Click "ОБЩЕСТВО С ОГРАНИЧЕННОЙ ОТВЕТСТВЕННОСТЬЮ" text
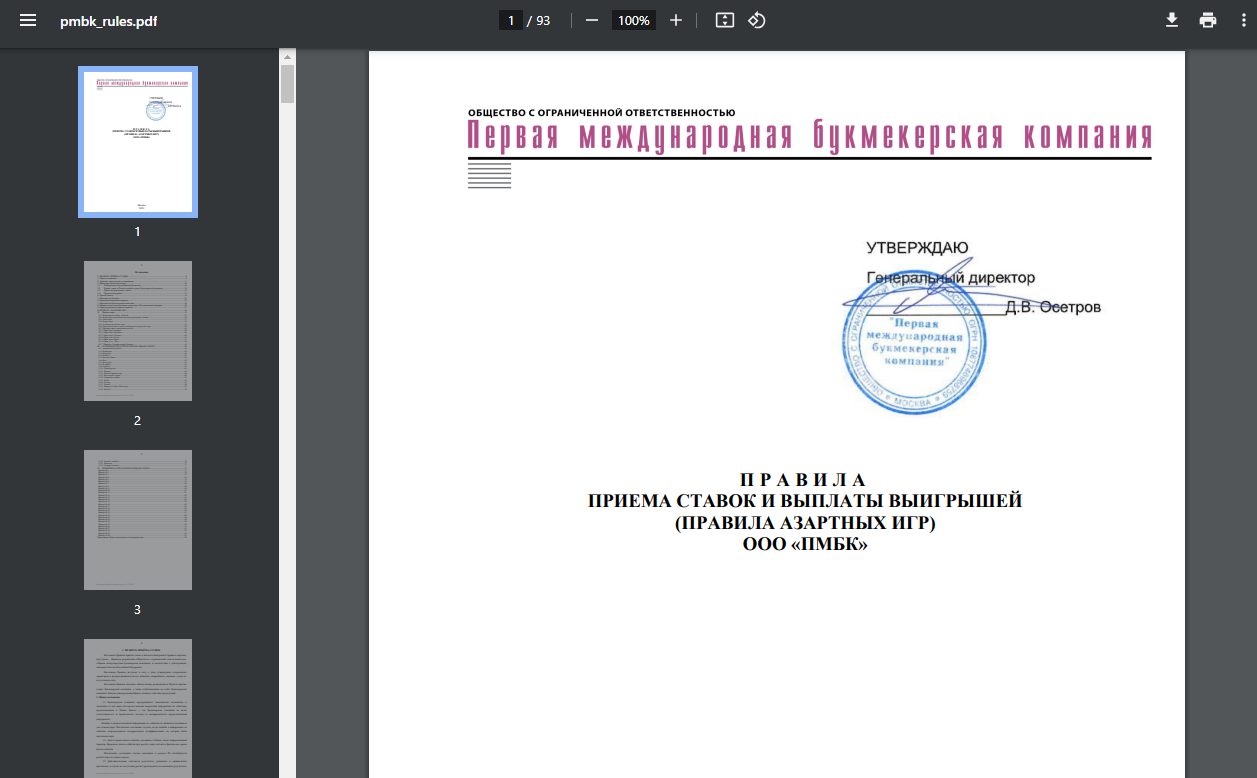This screenshot has height=778, width=1257. [x=601, y=113]
